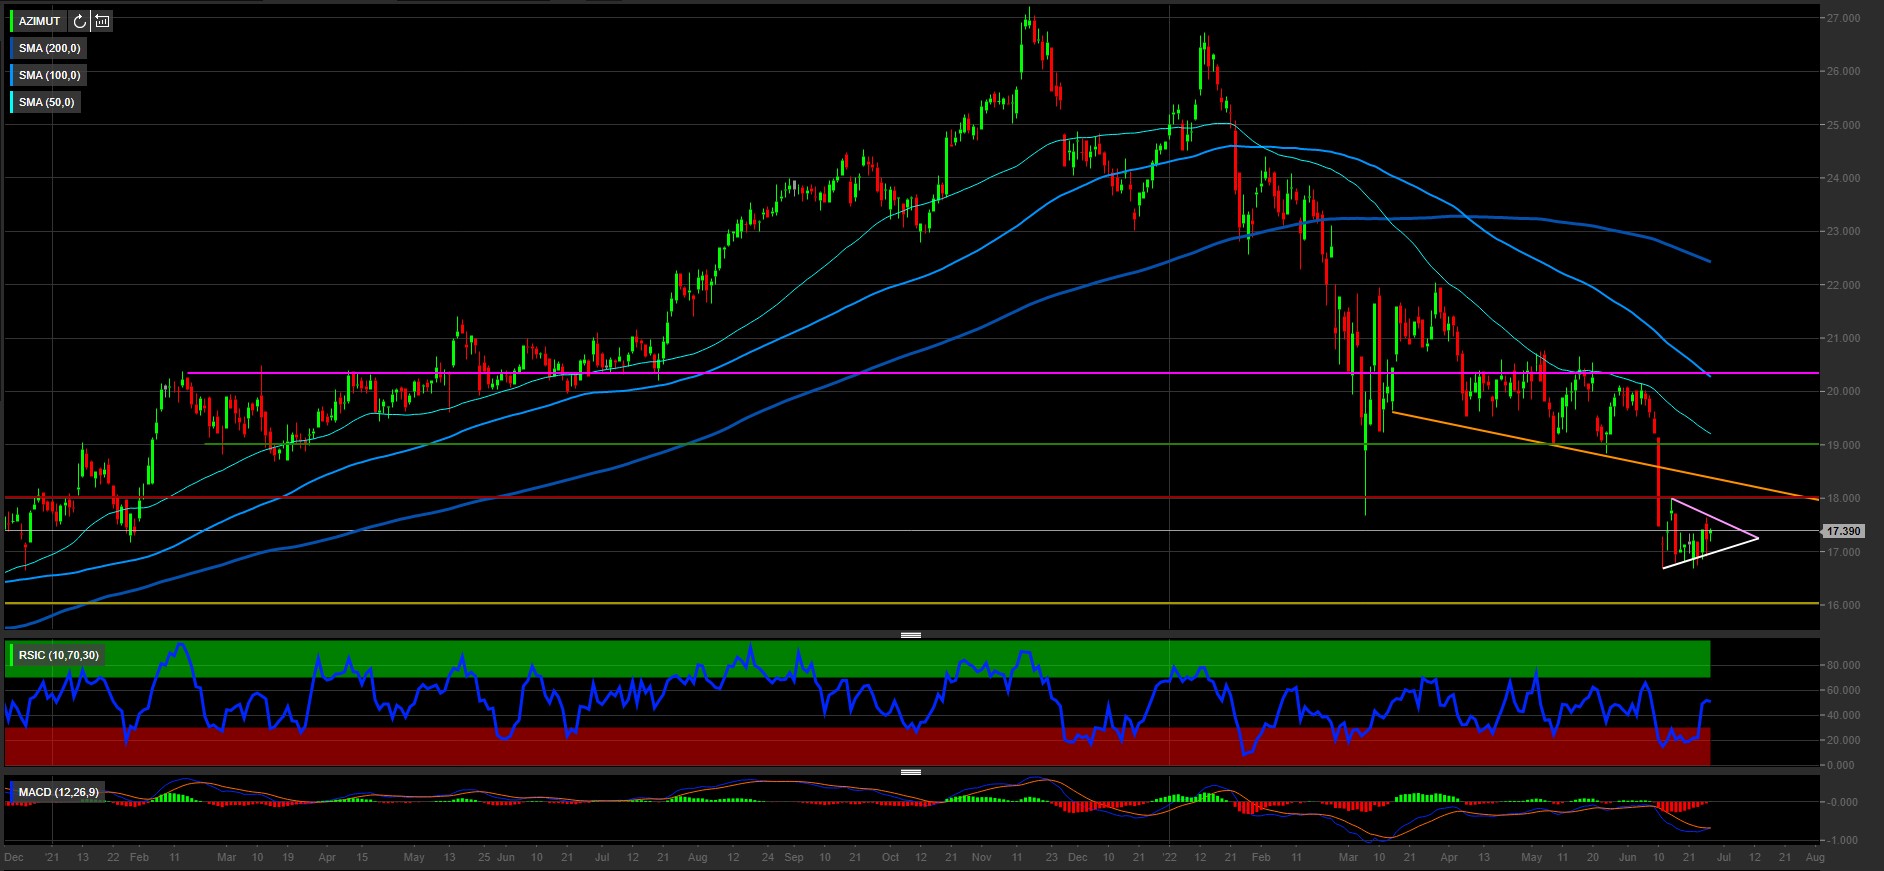1884x871 pixels.
Task: Open the RSIC (10,70,30) indicator label
Action: tap(58, 655)
